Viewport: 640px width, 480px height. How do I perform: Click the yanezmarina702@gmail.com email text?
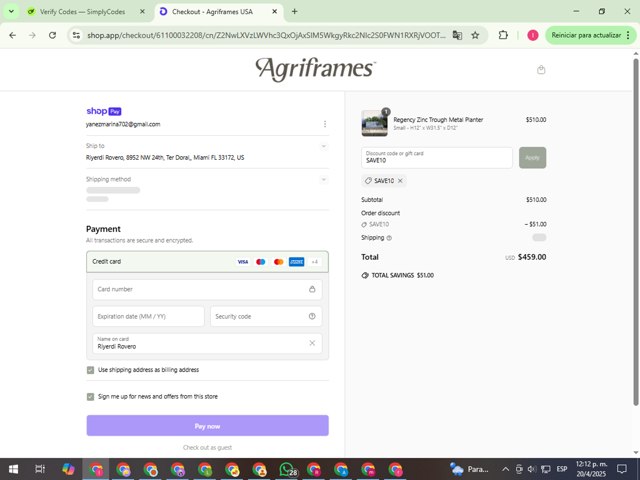[123, 124]
